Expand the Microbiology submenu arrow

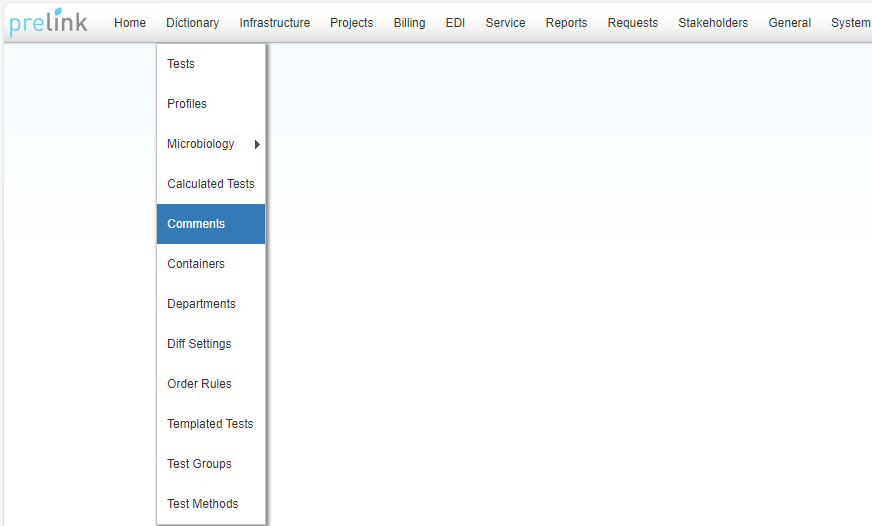coord(257,144)
